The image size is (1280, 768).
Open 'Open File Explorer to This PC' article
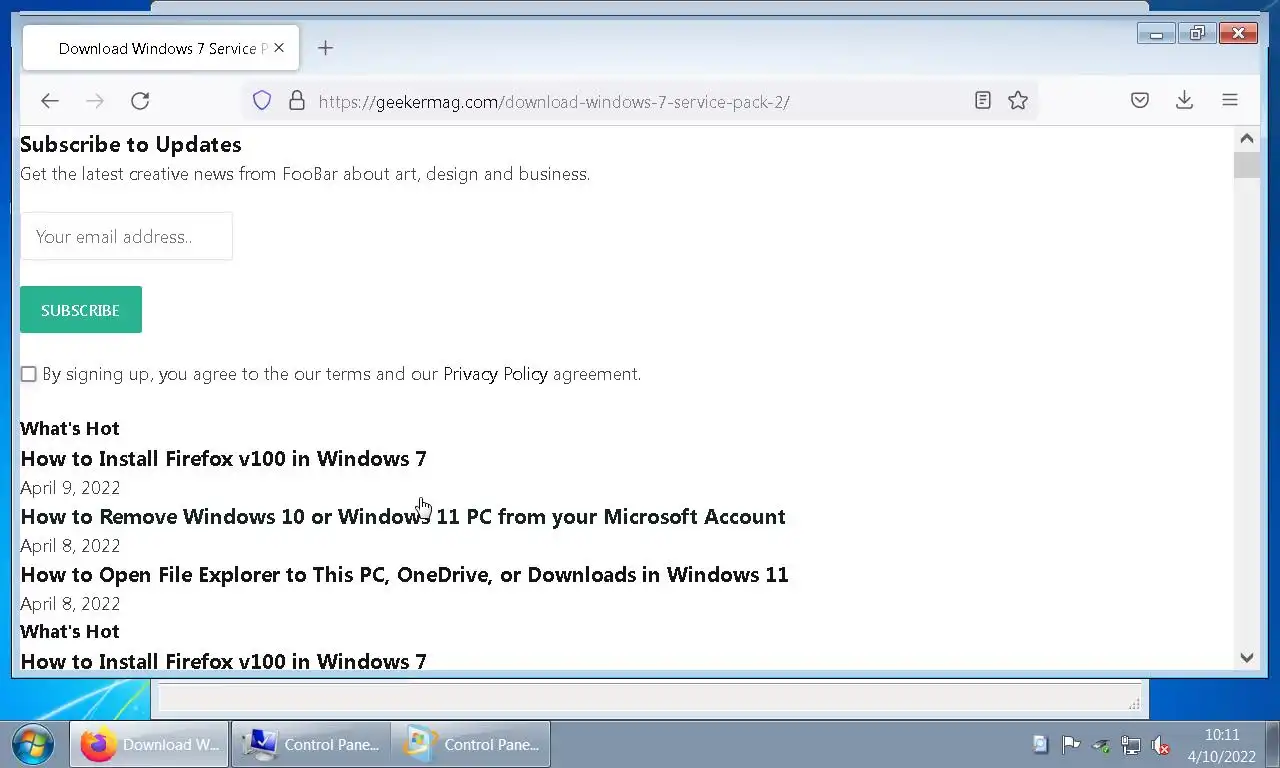coord(404,575)
